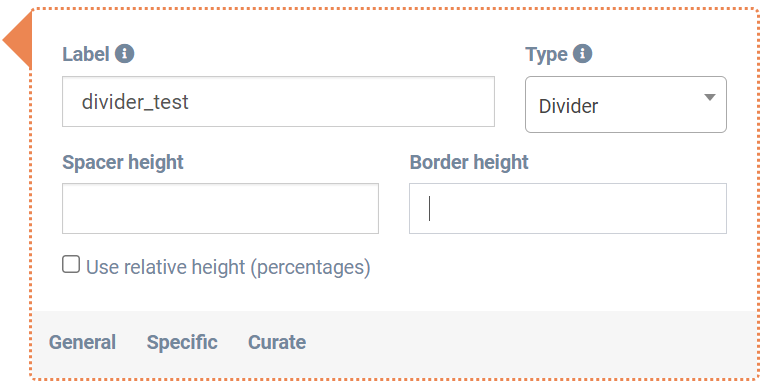The width and height of the screenshot is (775, 391).
Task: Click the 'Spacer height' heading
Action: pyautogui.click(x=123, y=162)
